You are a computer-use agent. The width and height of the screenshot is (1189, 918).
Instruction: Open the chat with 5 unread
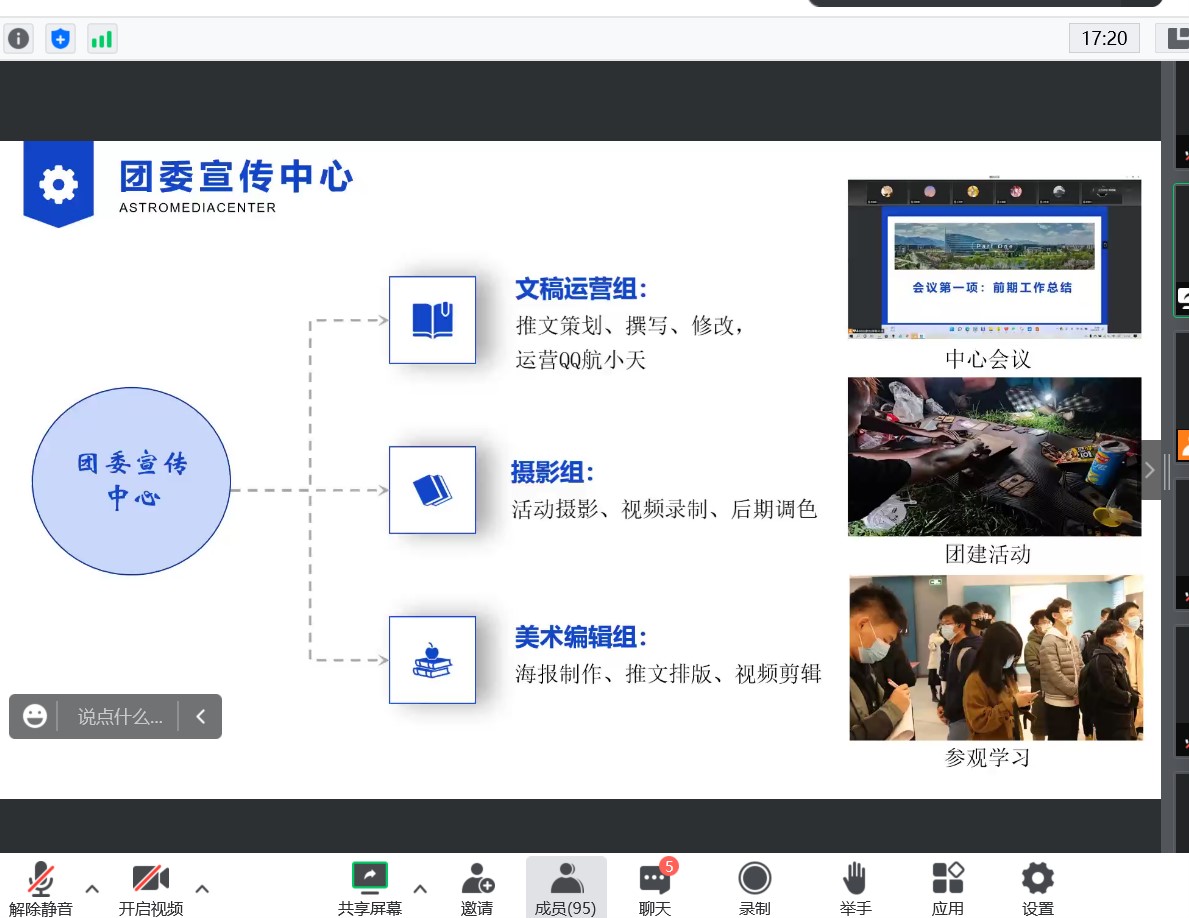(655, 879)
